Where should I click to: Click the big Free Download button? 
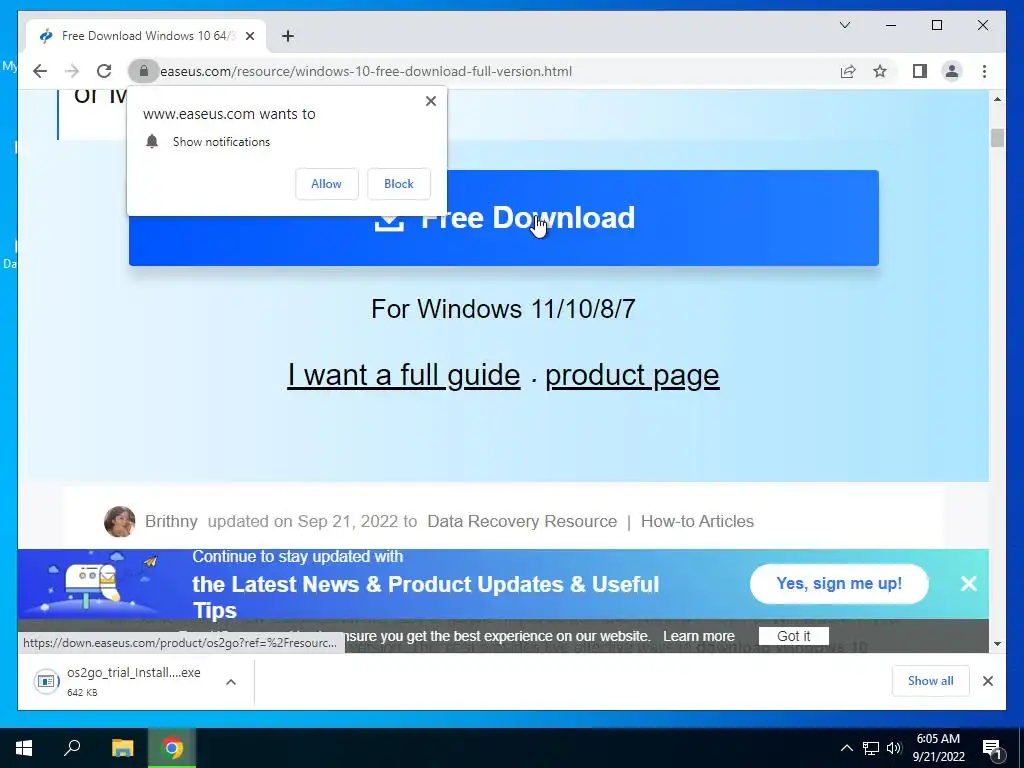(504, 218)
